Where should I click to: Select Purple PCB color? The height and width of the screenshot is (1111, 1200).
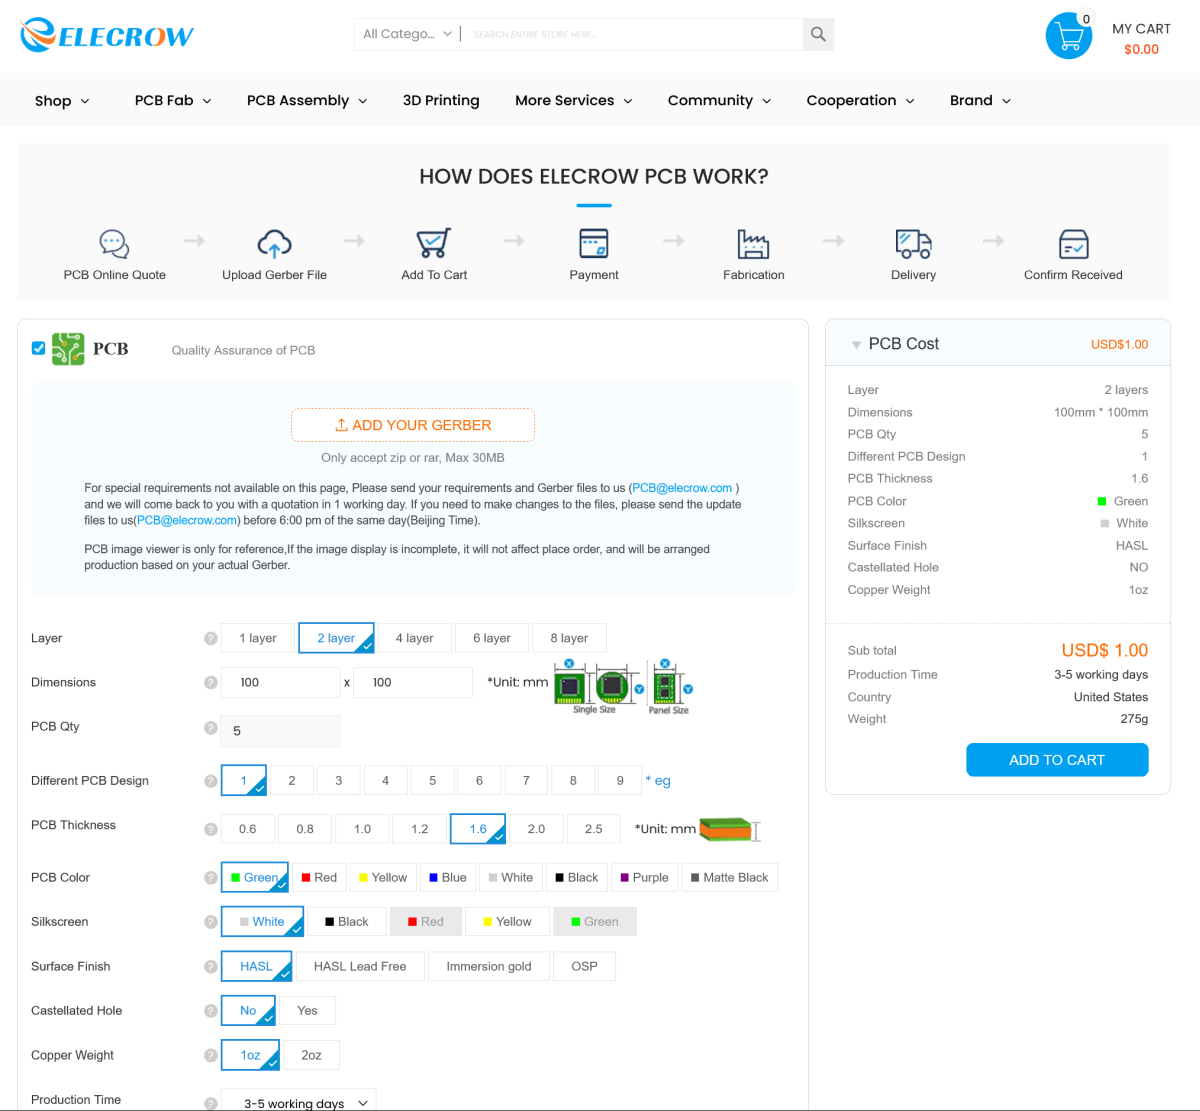644,878
